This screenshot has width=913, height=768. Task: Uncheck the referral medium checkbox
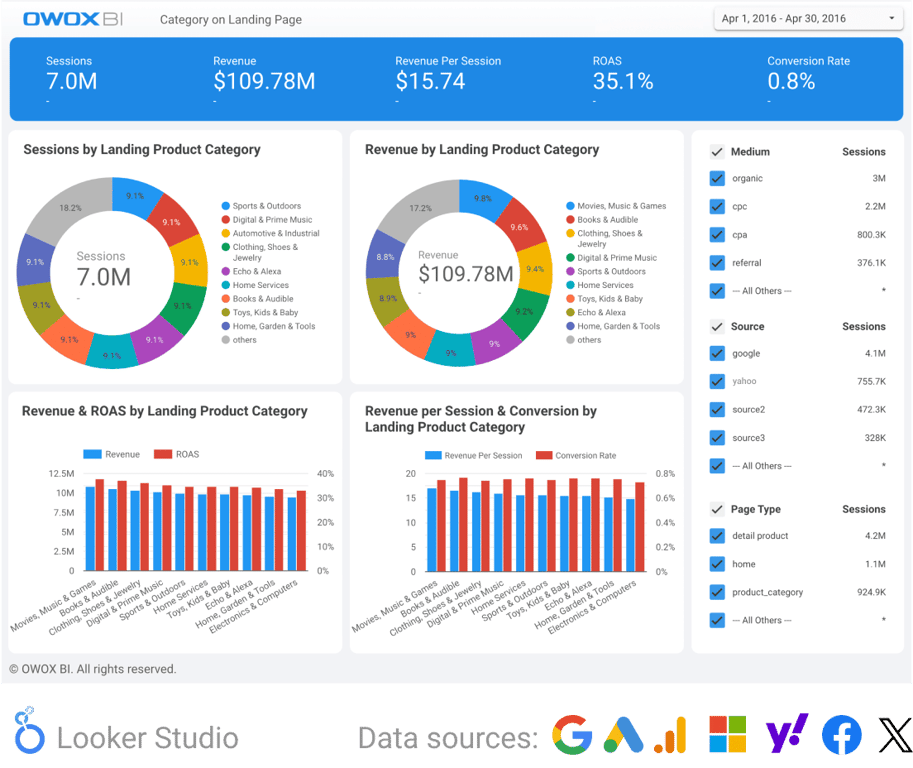click(717, 263)
